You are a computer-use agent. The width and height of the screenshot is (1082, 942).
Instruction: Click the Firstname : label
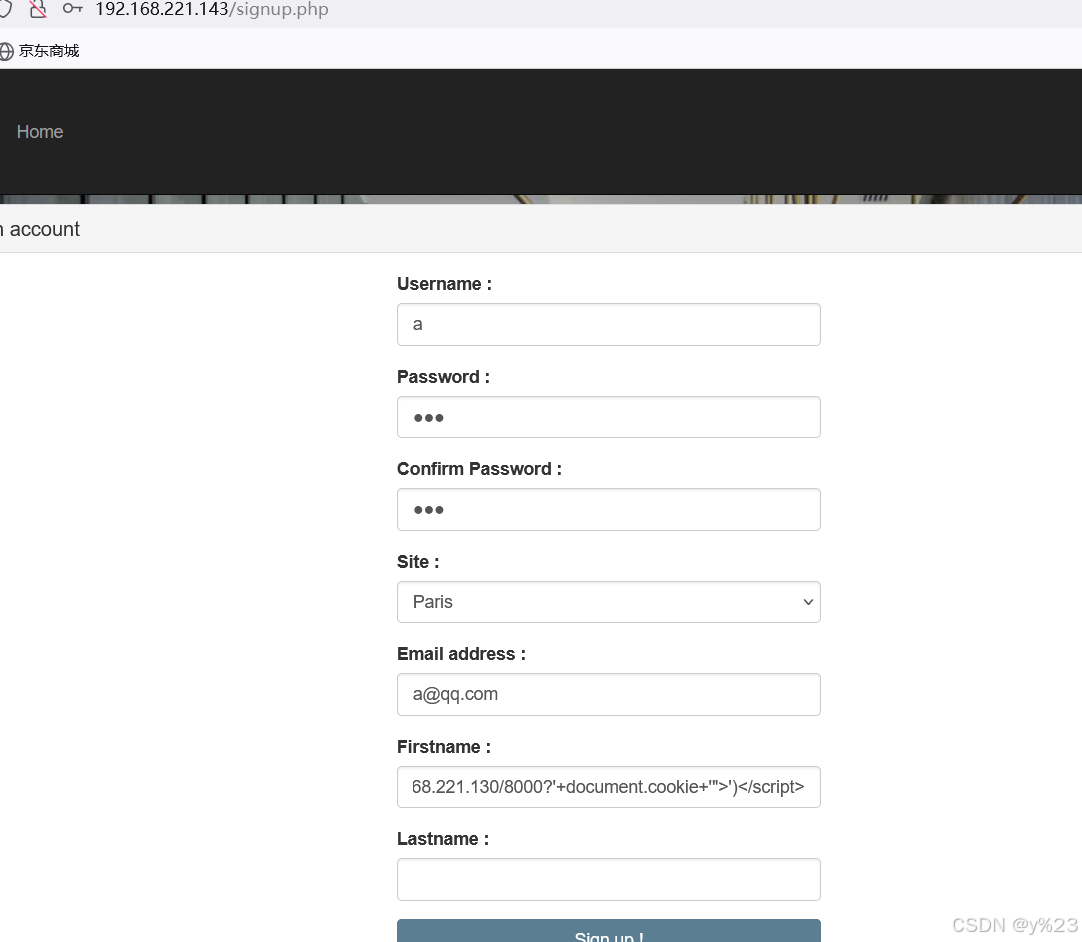(x=444, y=747)
